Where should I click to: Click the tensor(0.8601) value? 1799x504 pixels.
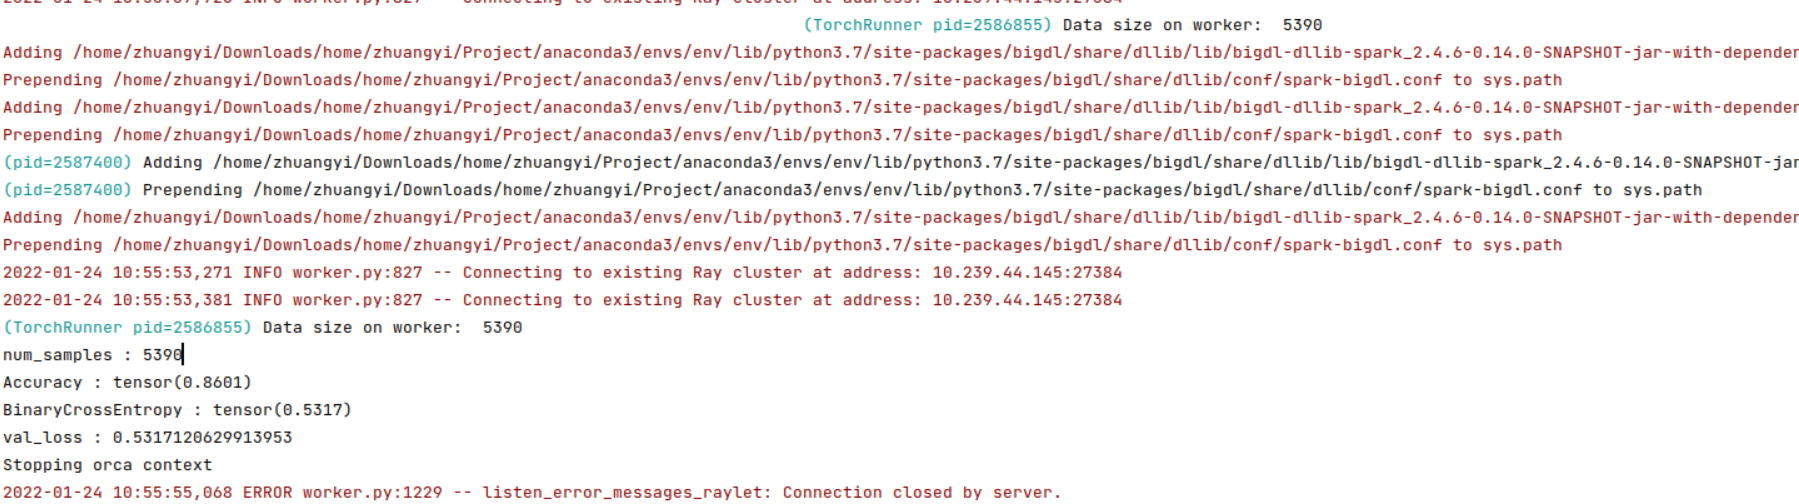[182, 382]
